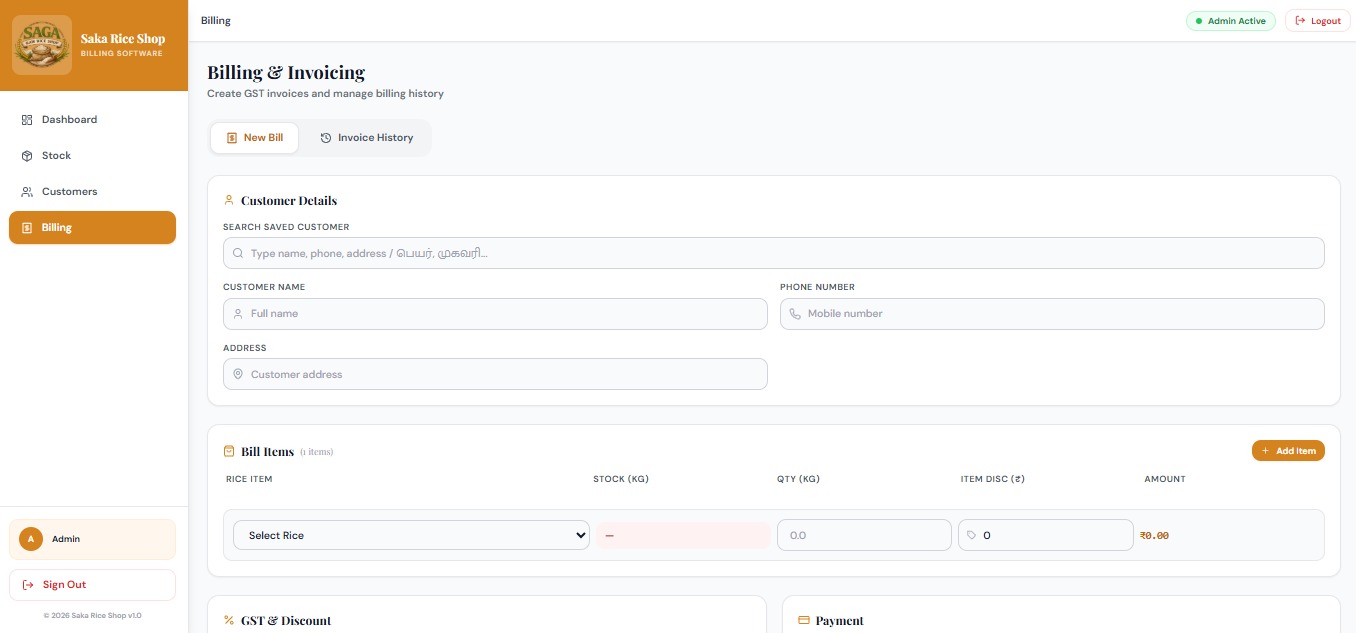The image size is (1356, 633).
Task: Click the search magnifier icon in customer search
Action: [x=238, y=254]
